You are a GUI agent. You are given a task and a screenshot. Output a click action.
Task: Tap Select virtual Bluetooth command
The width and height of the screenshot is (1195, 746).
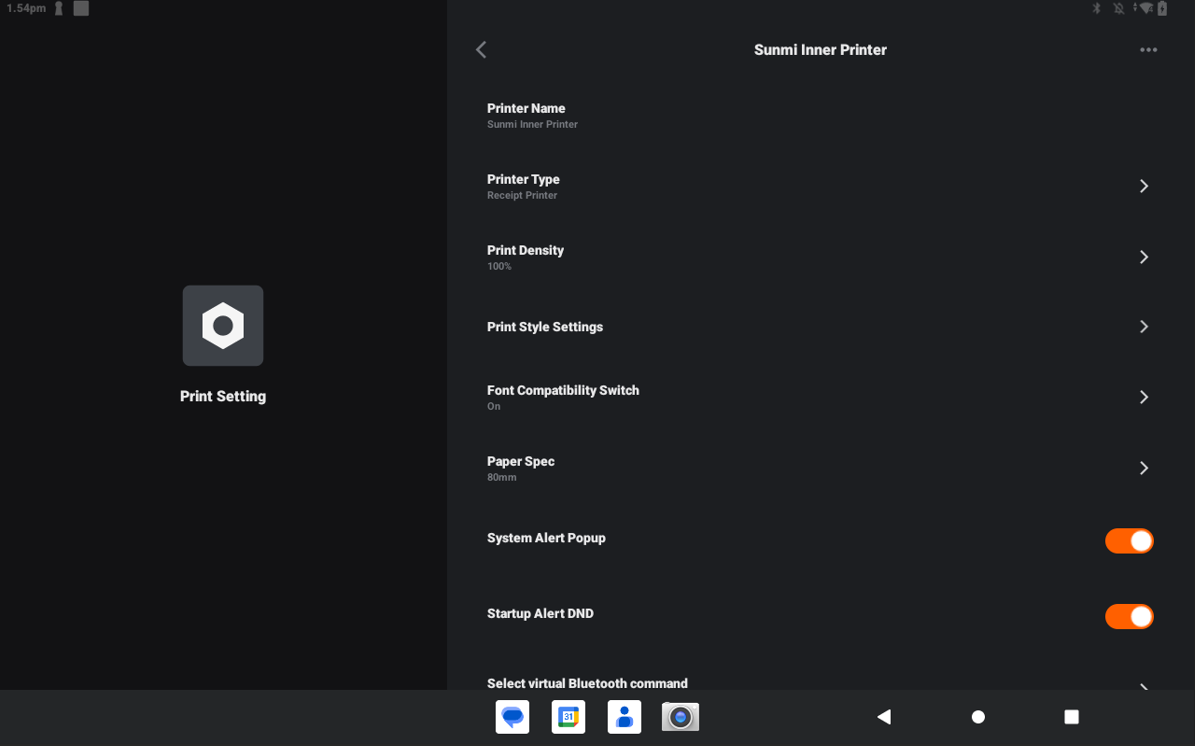pos(587,683)
